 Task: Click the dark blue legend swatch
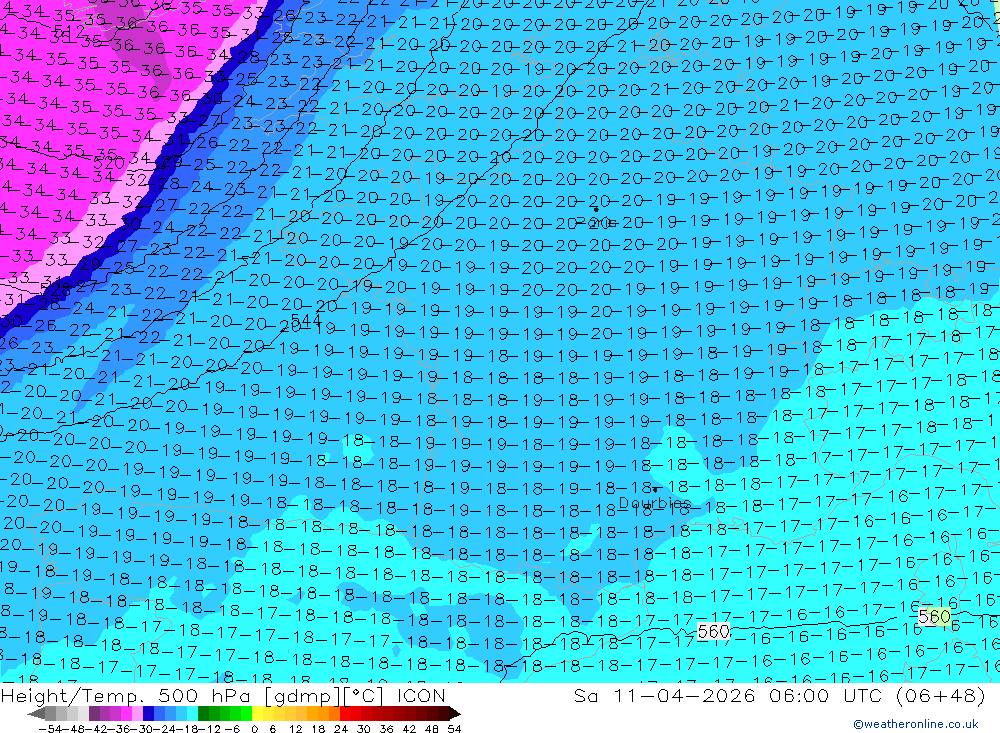[x=148, y=714]
